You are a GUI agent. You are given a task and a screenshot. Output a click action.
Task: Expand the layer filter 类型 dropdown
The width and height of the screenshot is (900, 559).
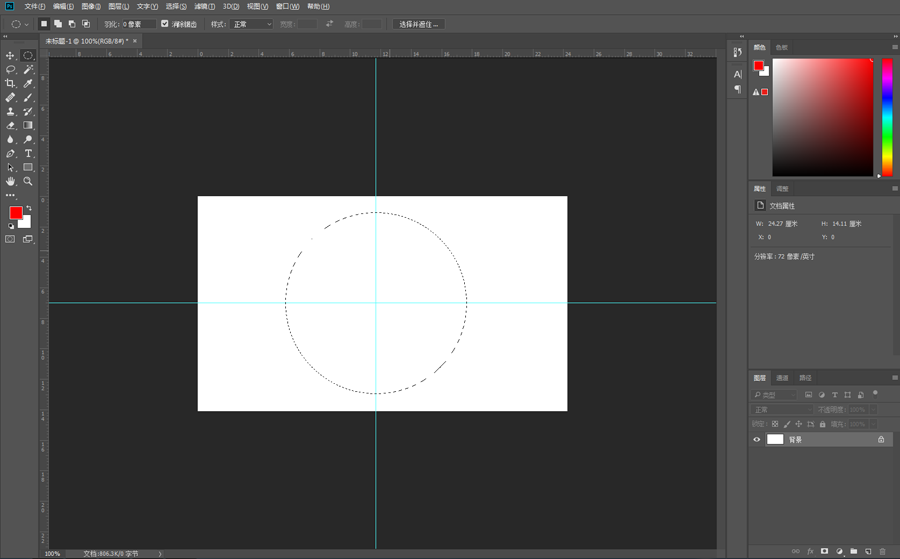[x=774, y=395]
